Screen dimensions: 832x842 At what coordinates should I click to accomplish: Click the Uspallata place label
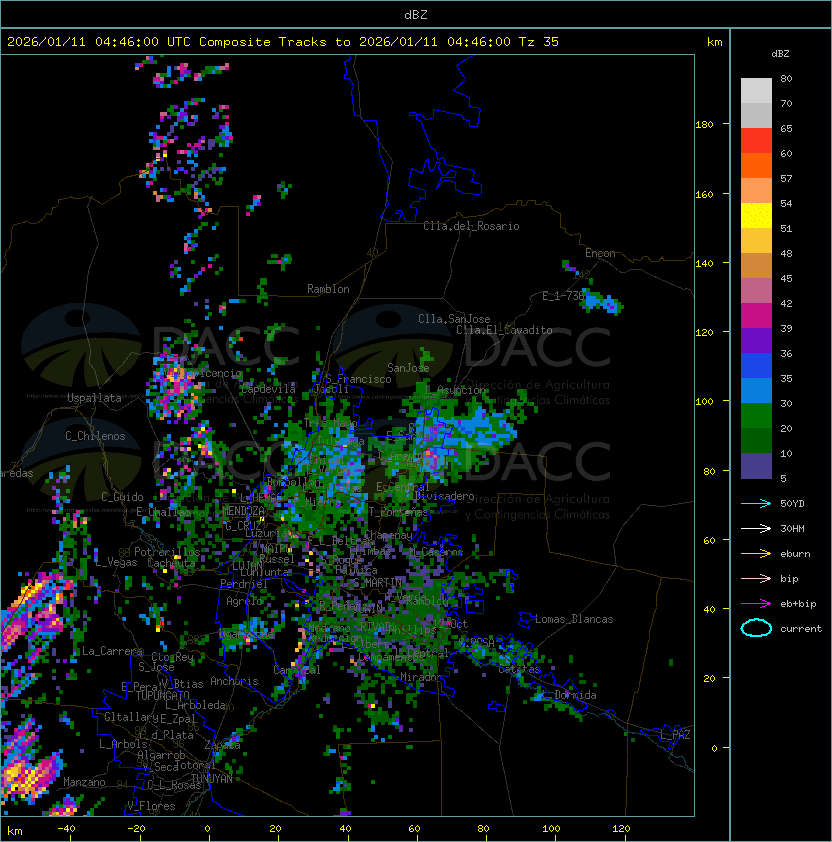94,398
